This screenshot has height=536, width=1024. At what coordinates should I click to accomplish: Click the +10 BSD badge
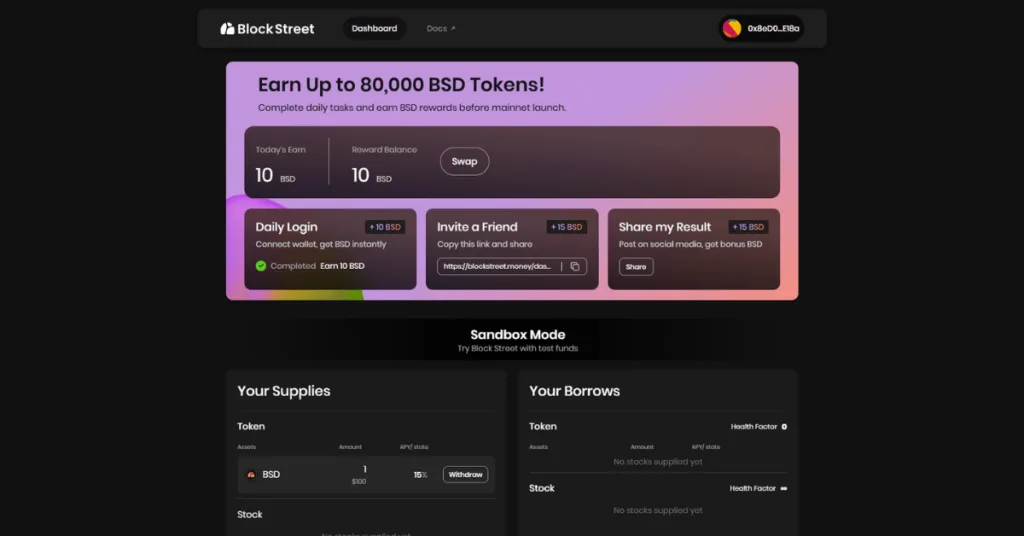point(385,227)
